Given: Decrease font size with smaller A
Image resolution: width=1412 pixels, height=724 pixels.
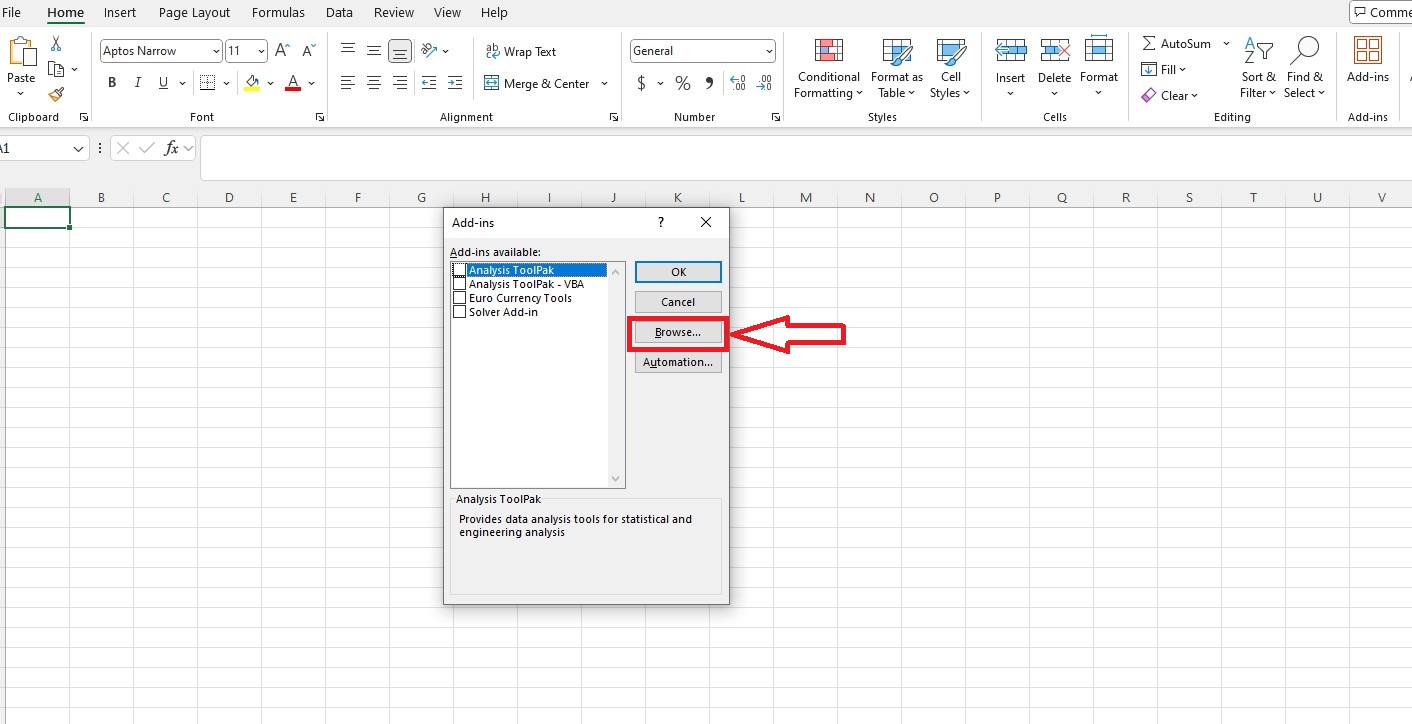Looking at the screenshot, I should [x=307, y=51].
